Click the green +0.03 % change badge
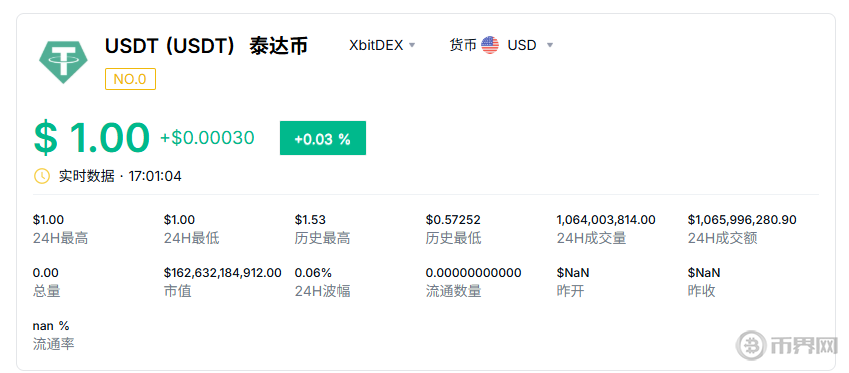 pyautogui.click(x=323, y=138)
